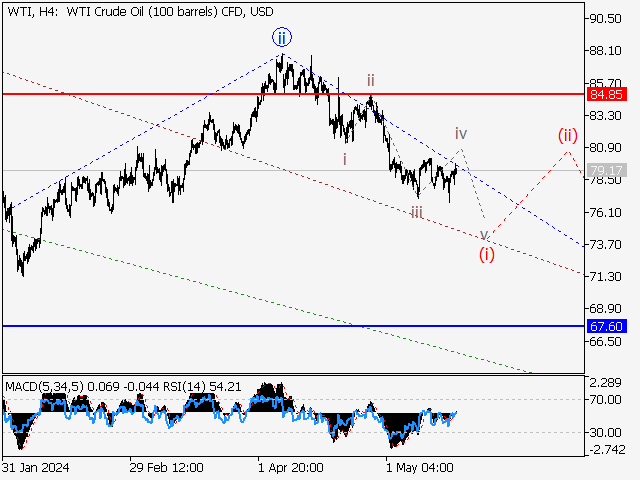Click the MACD(5,34,5) indicator label
Viewport: 640px width, 480px height.
click(44, 387)
